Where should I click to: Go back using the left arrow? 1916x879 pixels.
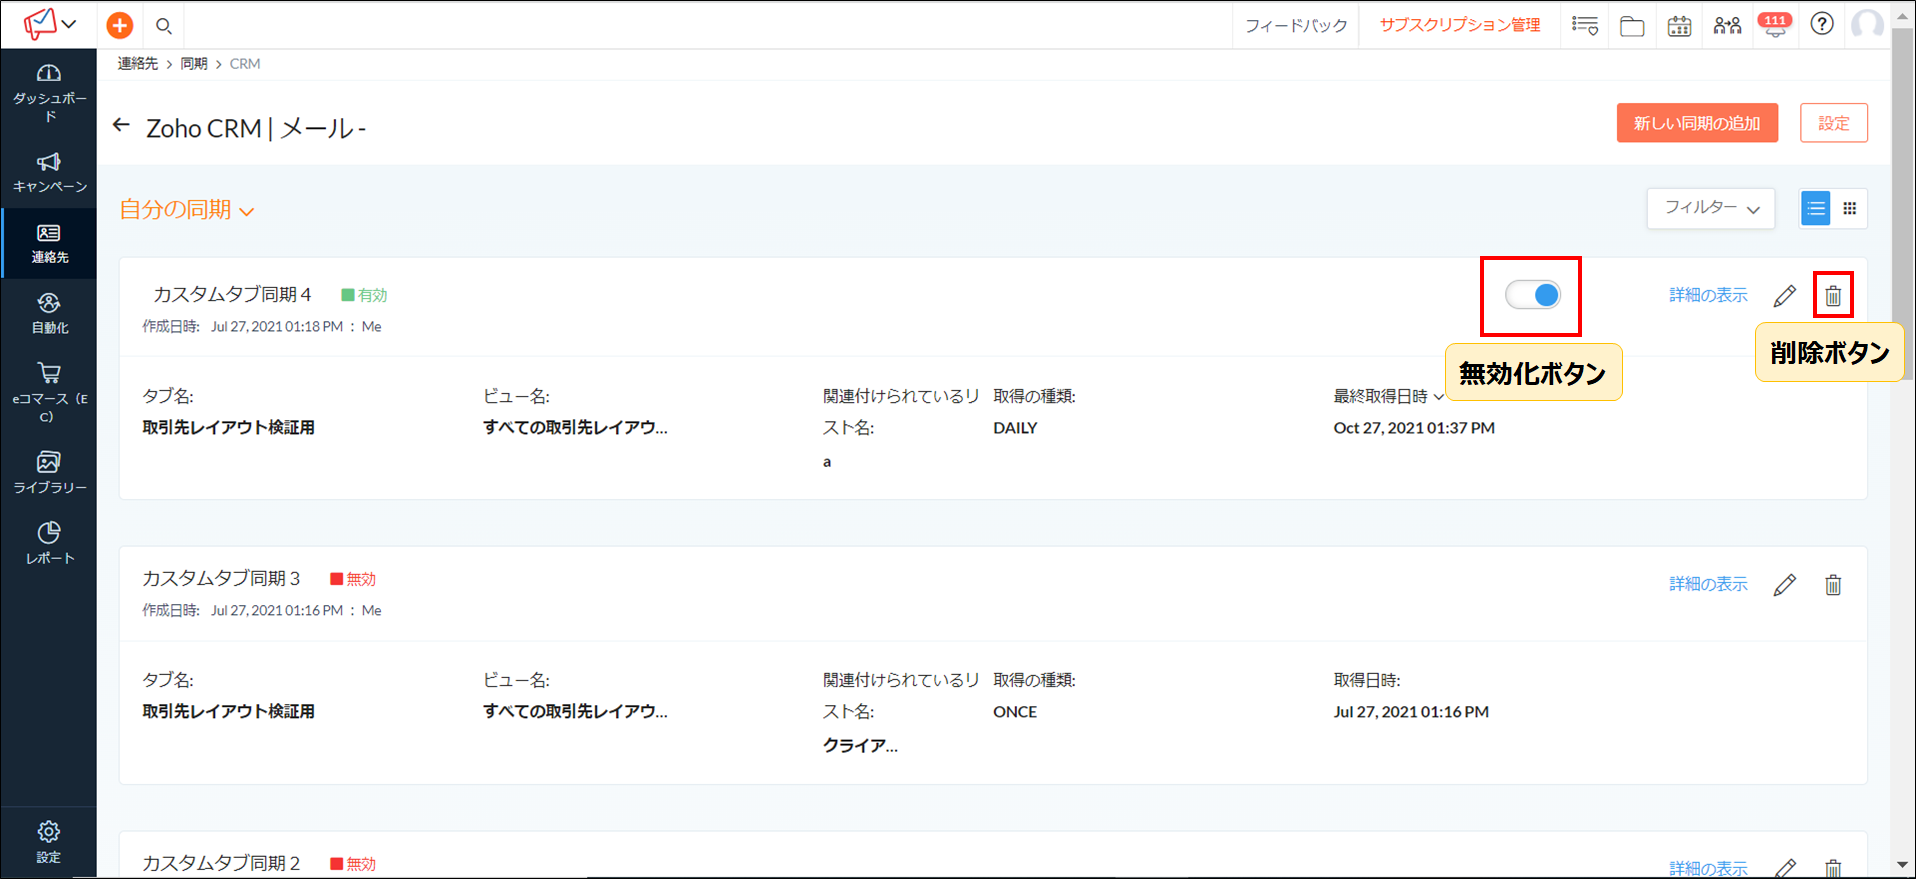[x=121, y=125]
